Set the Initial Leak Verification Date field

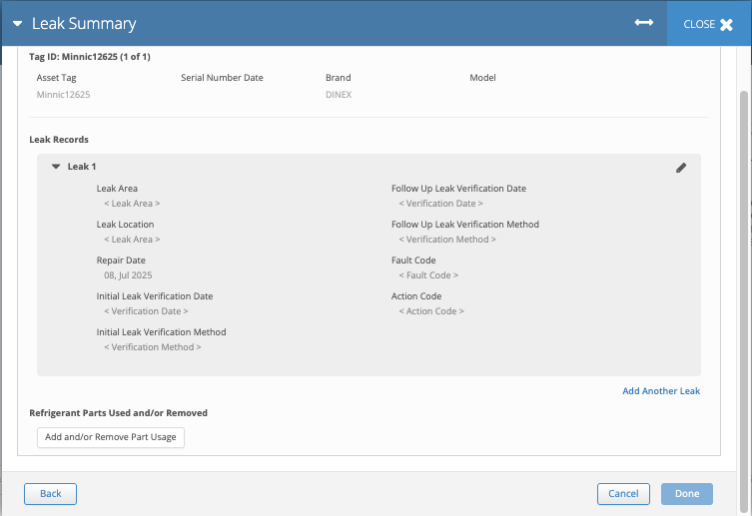(x=146, y=311)
